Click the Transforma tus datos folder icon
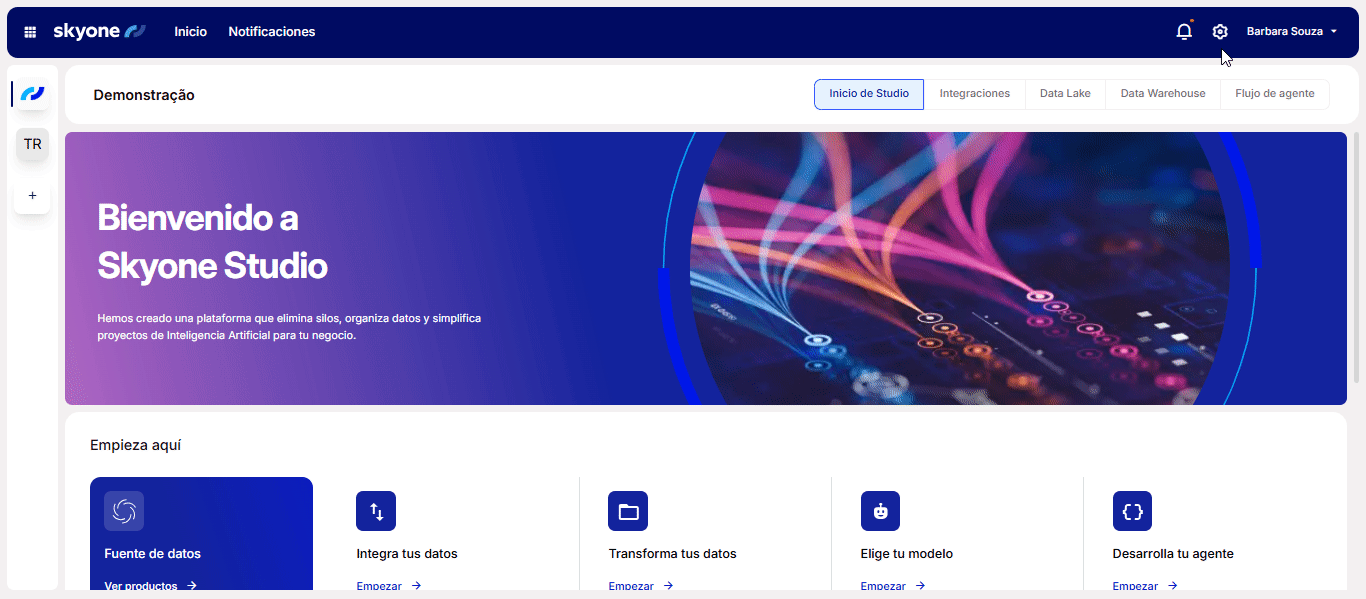 coord(628,511)
